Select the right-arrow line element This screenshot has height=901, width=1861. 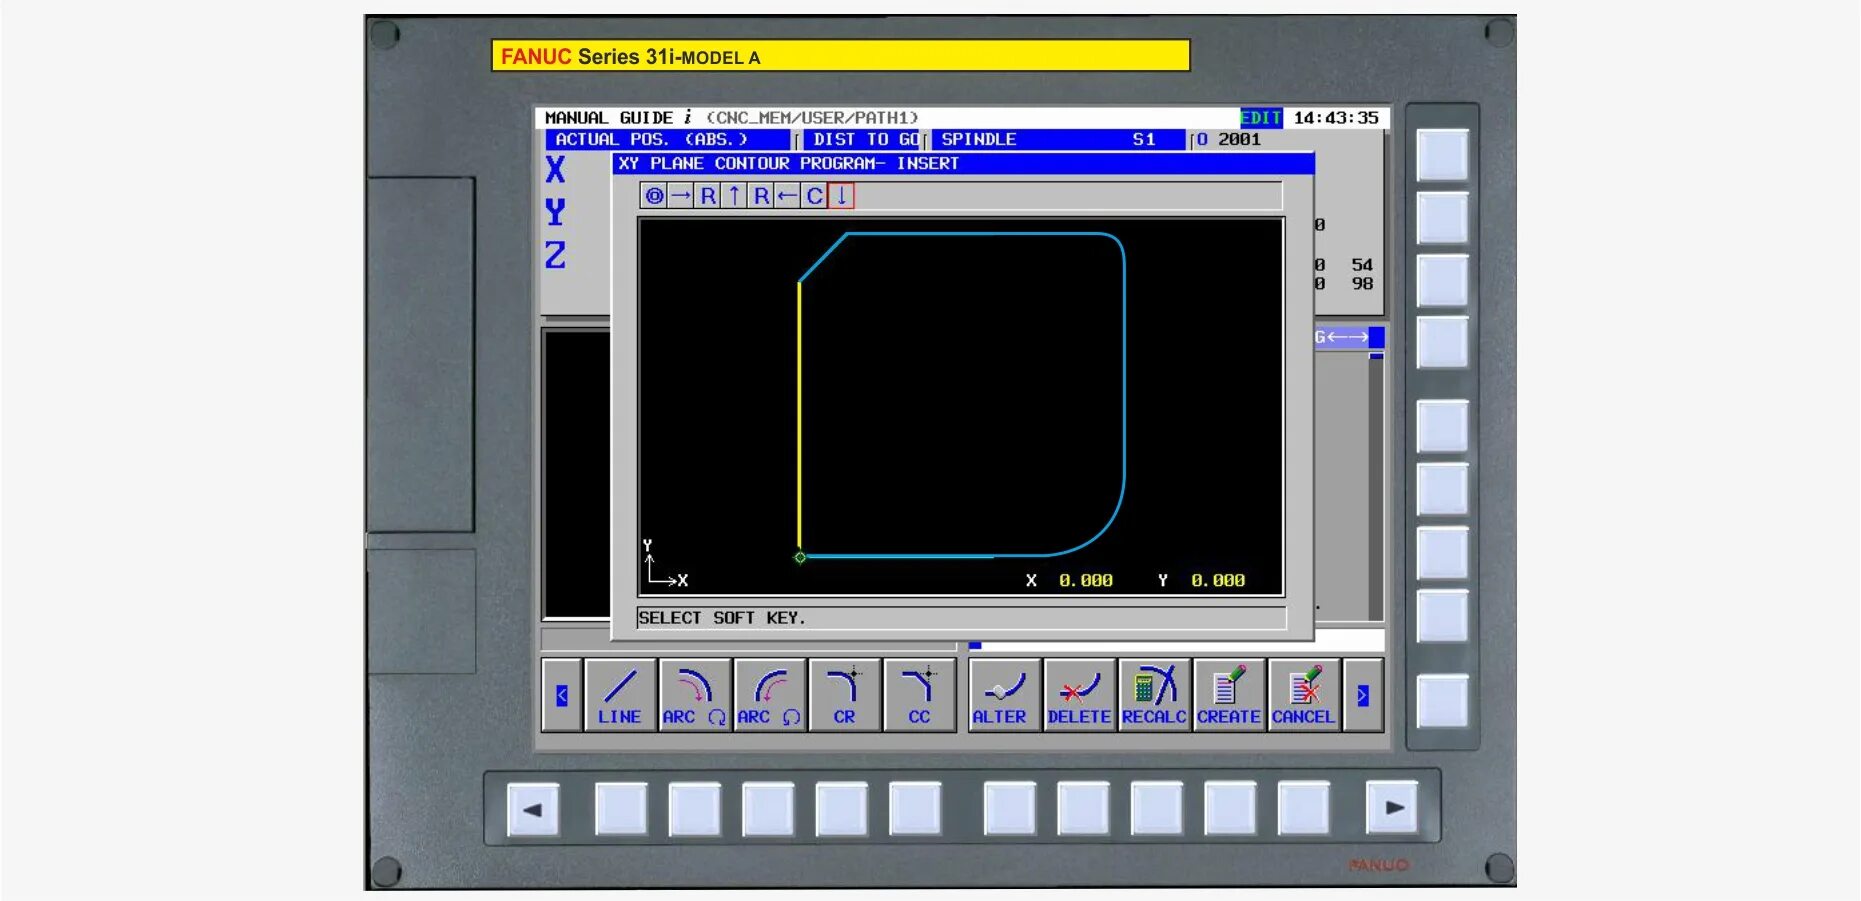point(681,196)
